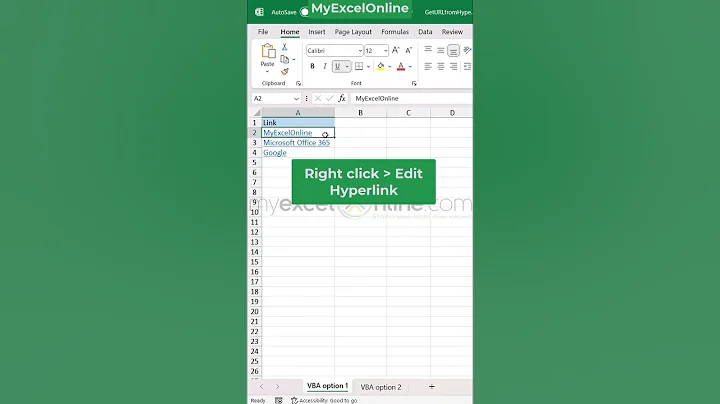Confirm formula bar entry checkmark
This screenshot has height=404, width=720.
pos(329,98)
